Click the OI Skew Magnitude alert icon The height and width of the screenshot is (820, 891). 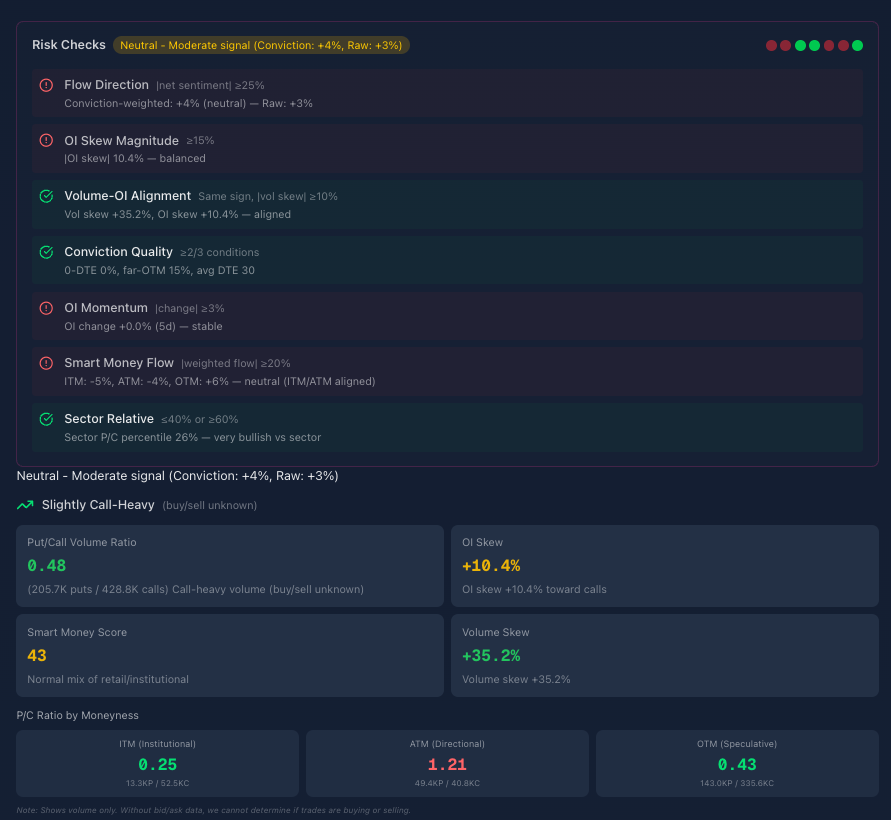pos(46,141)
